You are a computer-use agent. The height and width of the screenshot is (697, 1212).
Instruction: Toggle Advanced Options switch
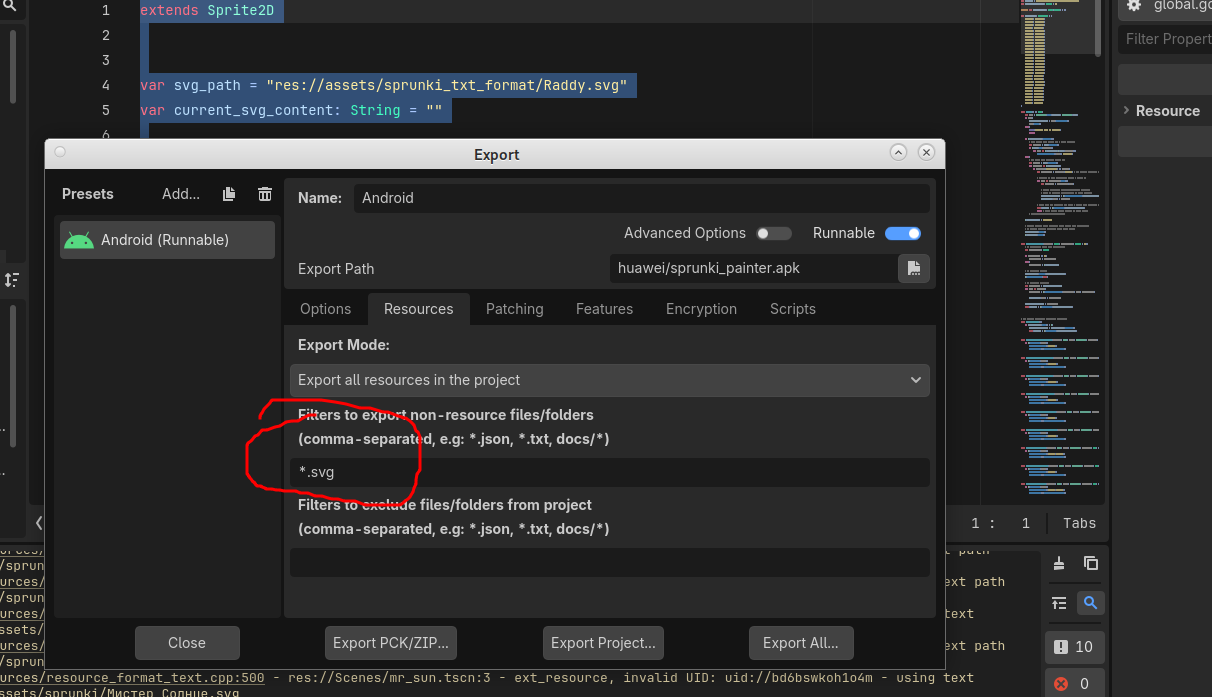[773, 233]
